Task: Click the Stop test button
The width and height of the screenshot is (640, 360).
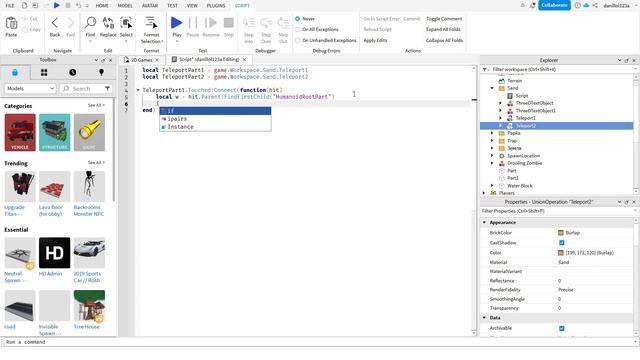Action: (x=229, y=23)
